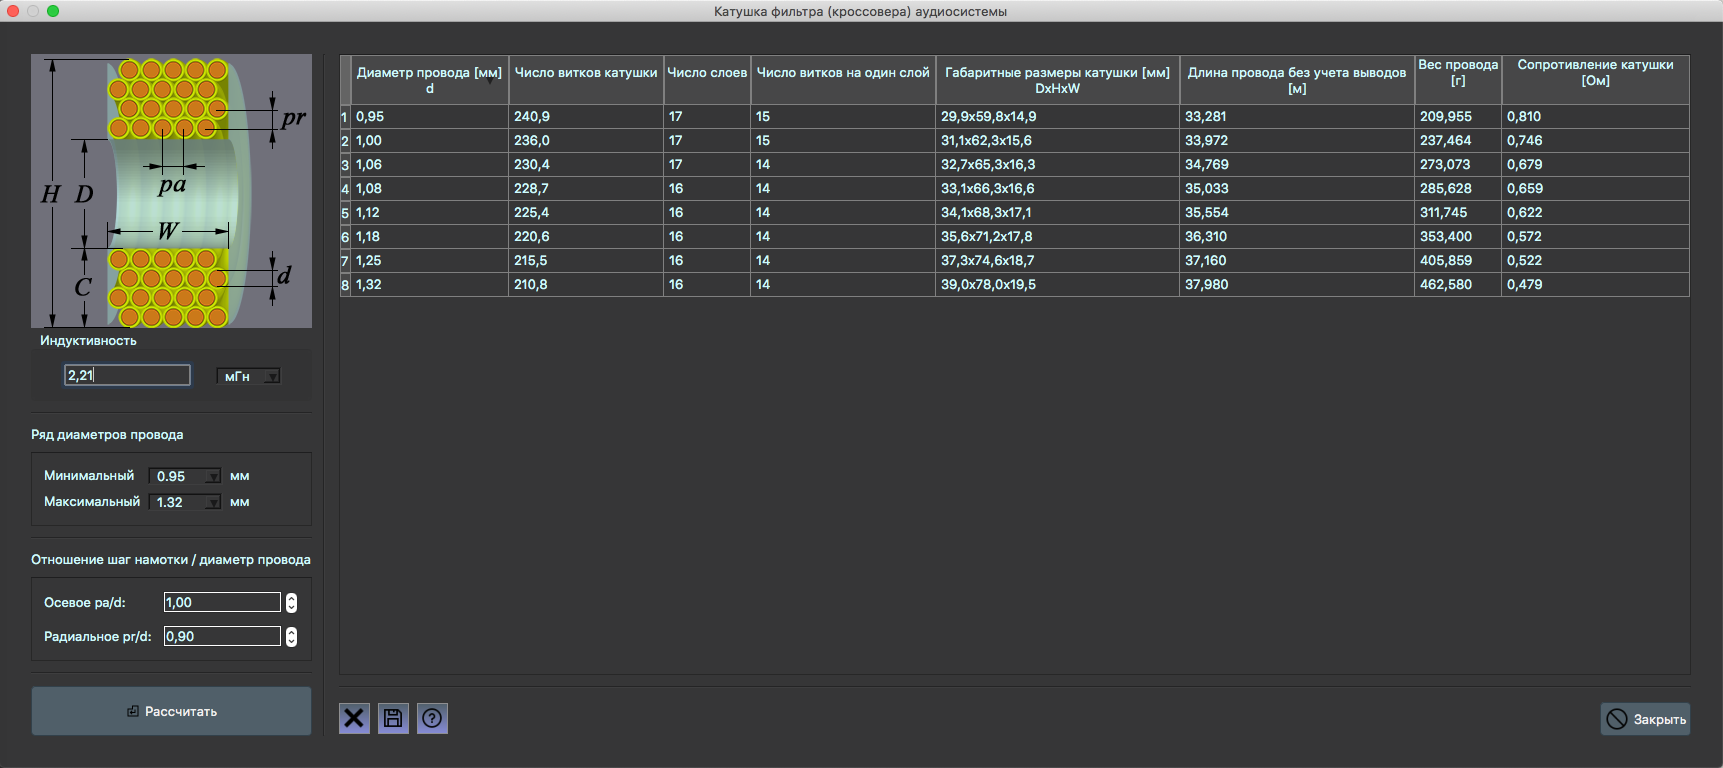This screenshot has height=768, width=1723.
Task: Sort by Сопротивление катушки column header
Action: tap(1595, 80)
